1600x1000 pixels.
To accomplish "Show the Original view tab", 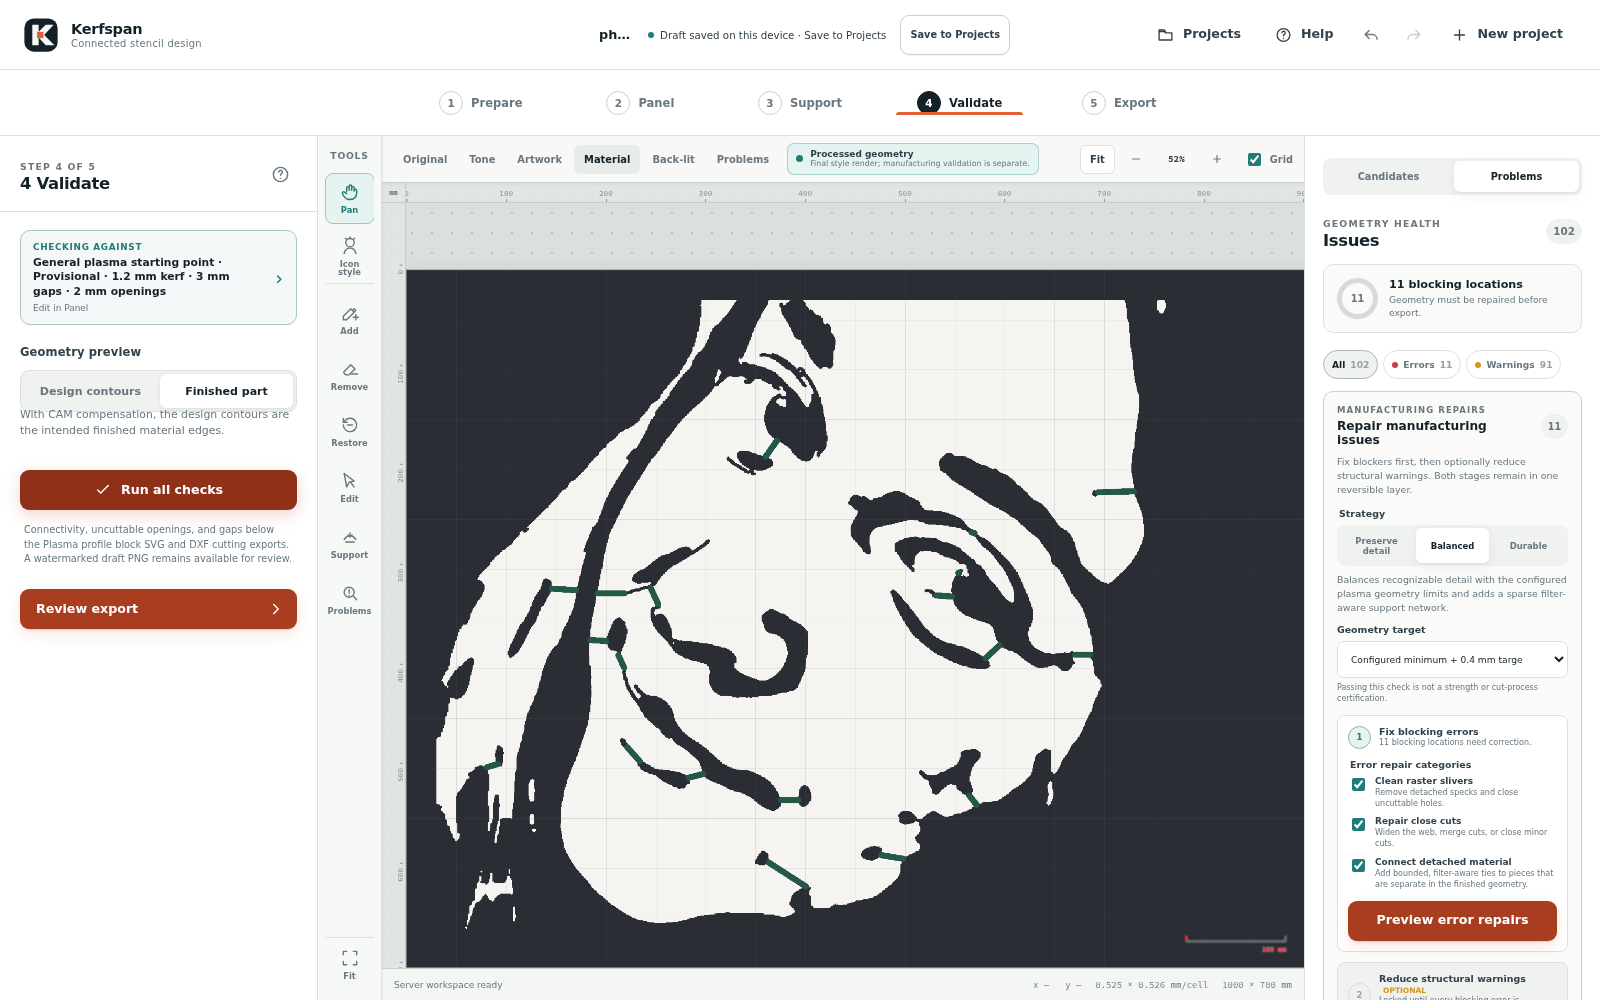I will click(425, 159).
